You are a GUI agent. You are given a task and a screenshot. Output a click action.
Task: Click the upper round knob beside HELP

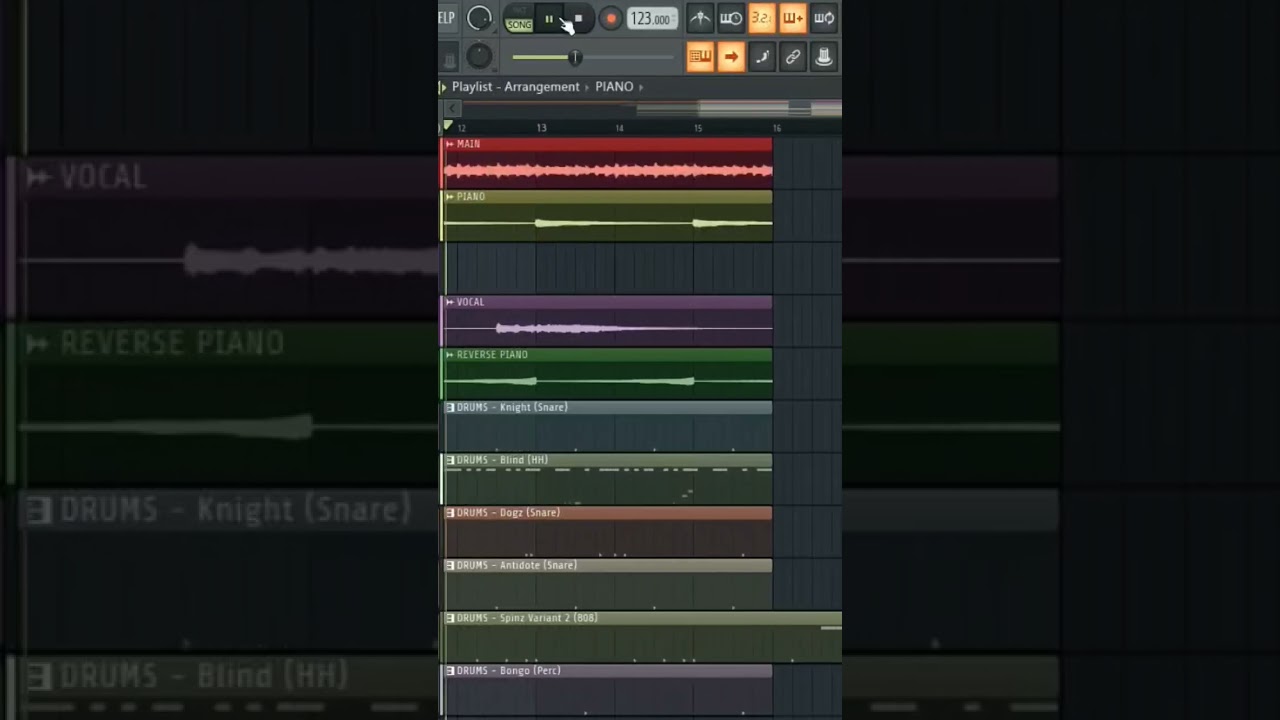480,18
